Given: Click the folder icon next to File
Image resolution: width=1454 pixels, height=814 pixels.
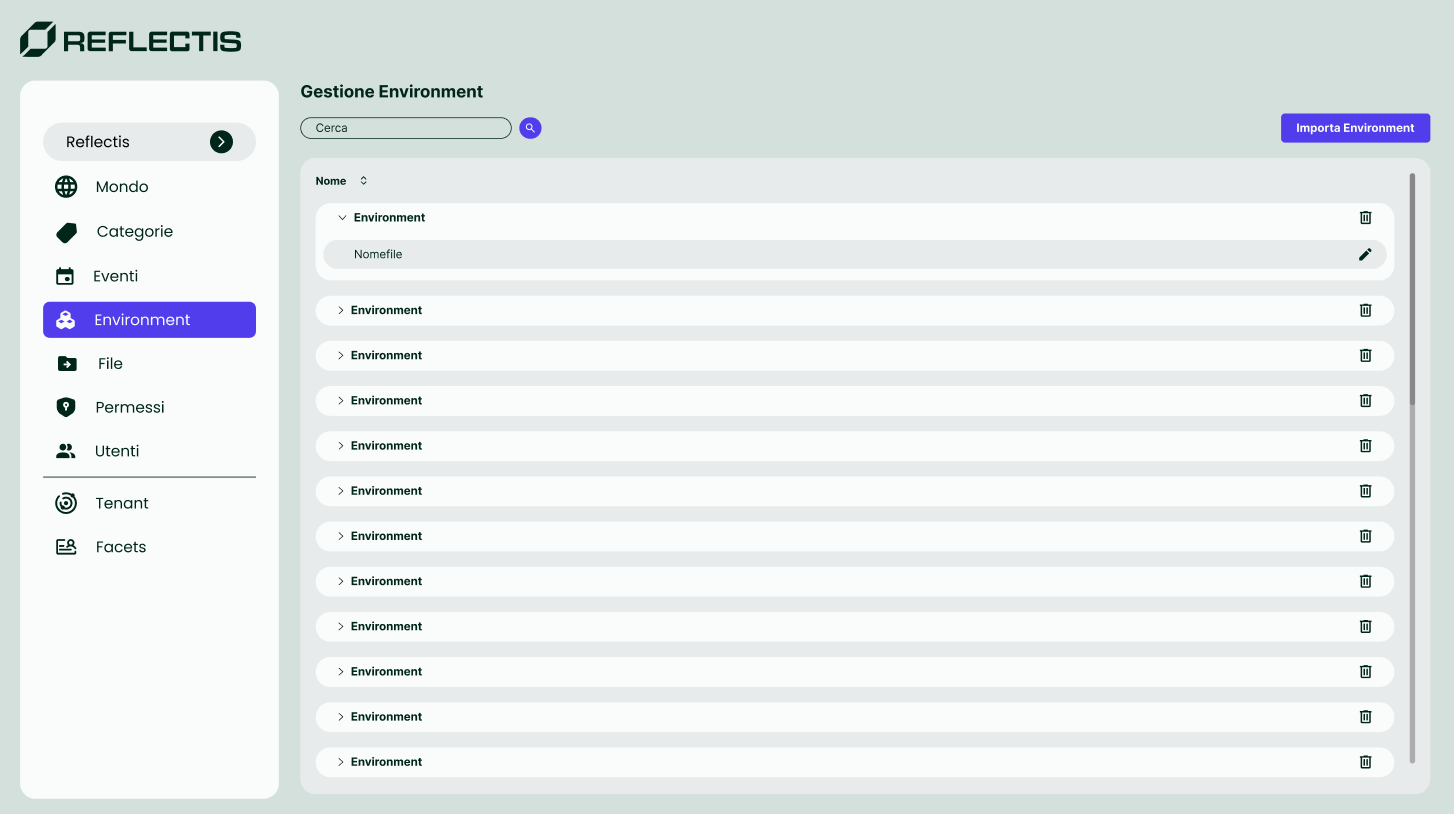Looking at the screenshot, I should pos(67,364).
